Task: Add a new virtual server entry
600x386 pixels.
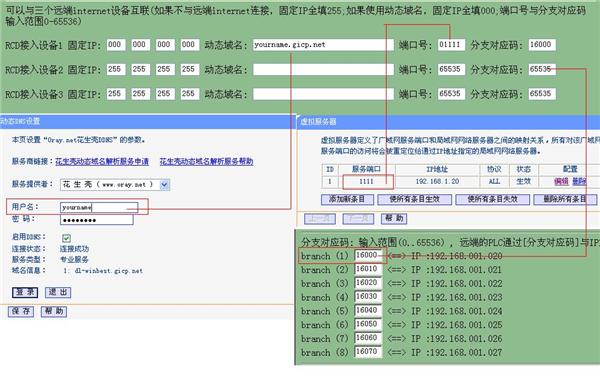Action: tap(347, 199)
